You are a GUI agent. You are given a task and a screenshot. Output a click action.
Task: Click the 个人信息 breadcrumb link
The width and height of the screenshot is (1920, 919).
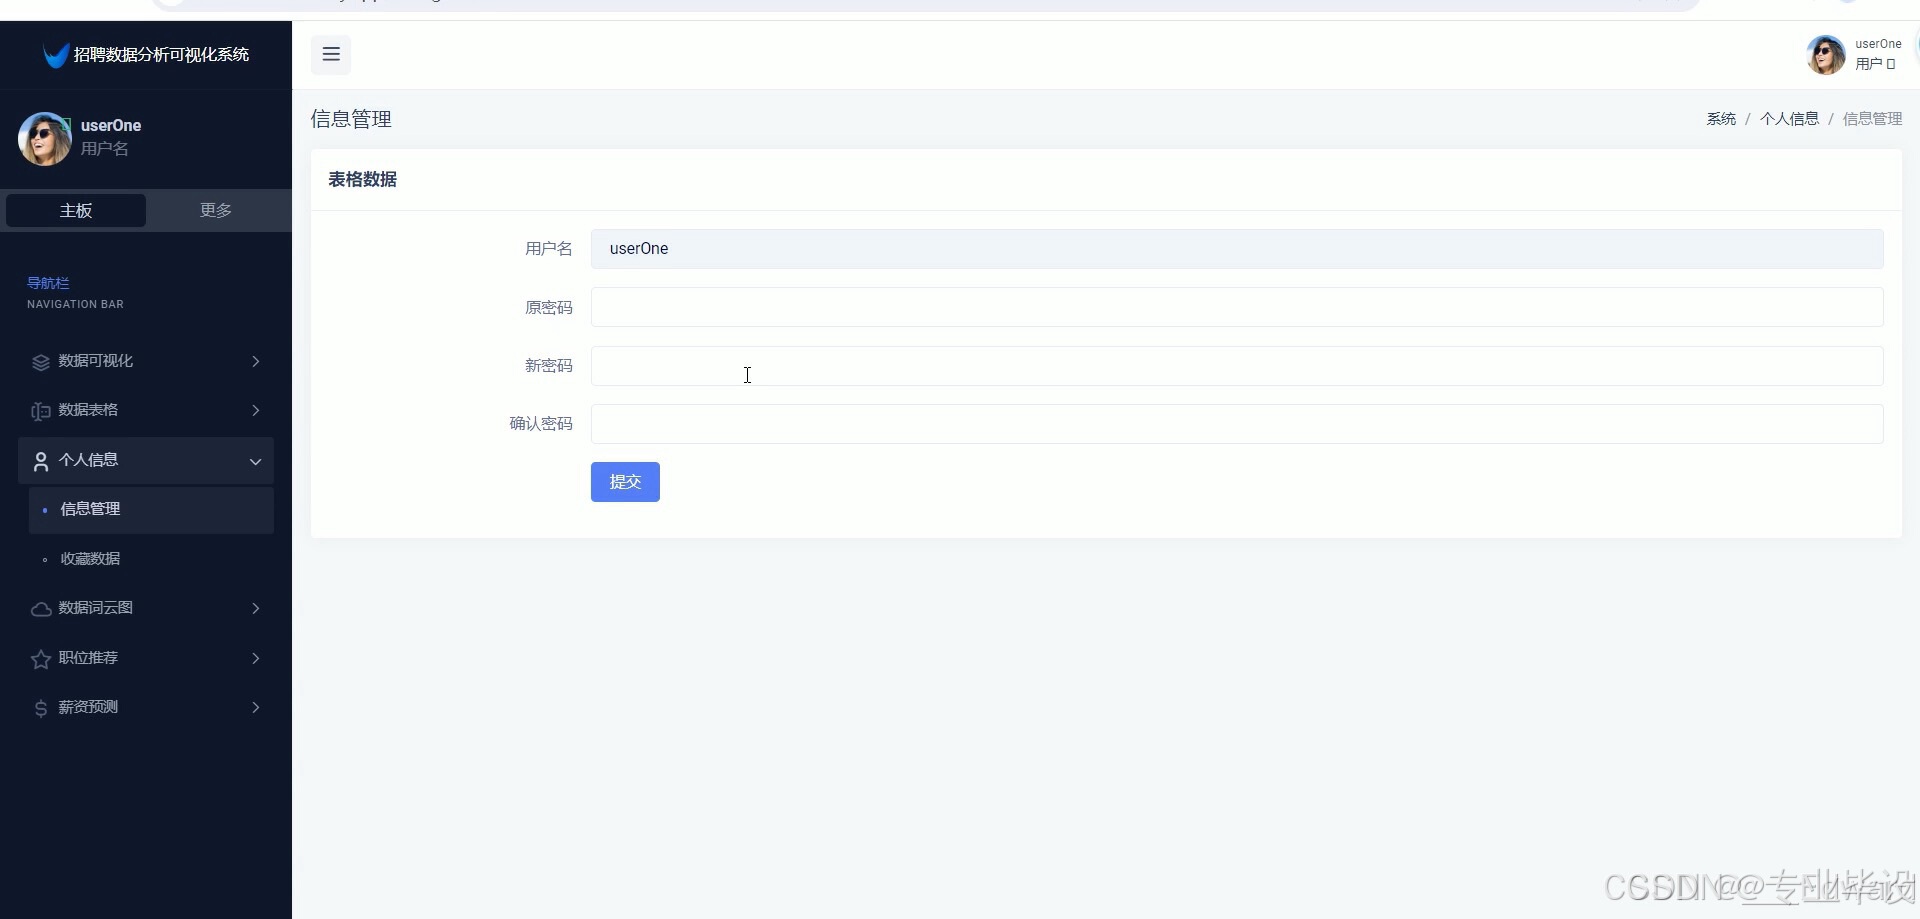coord(1789,119)
